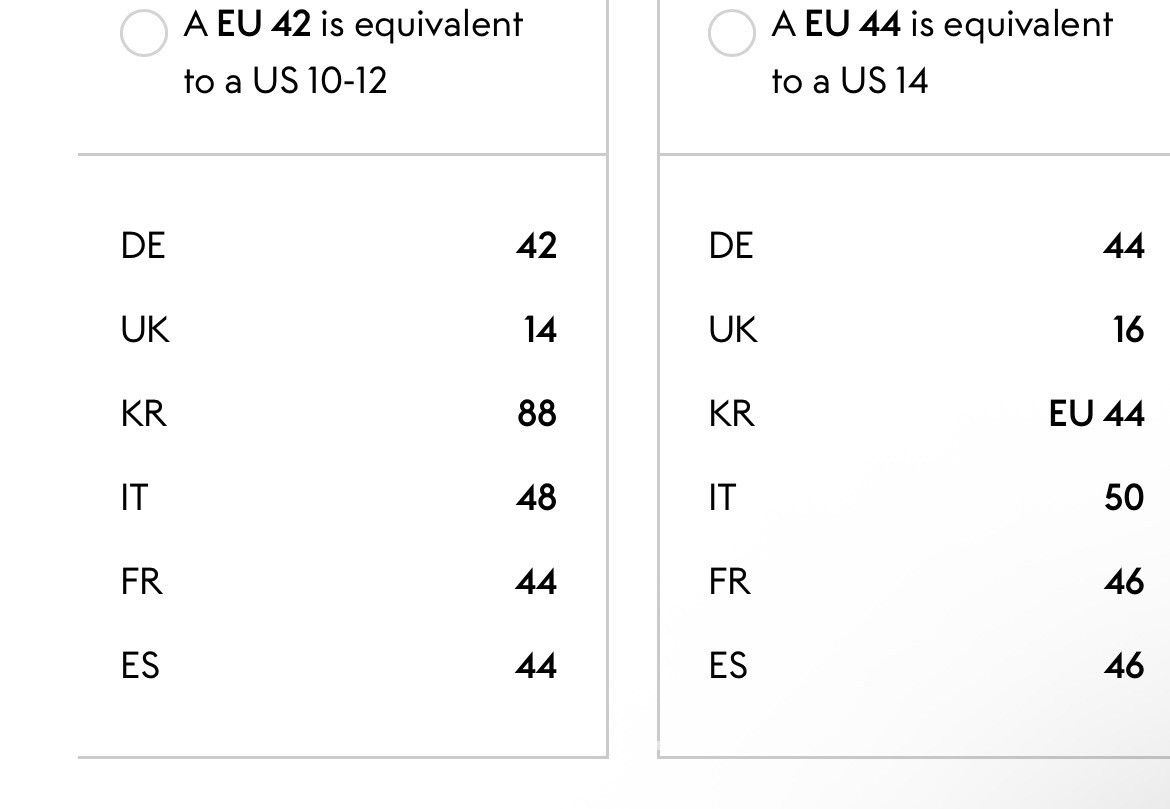Click IT label in the EU 44 card
This screenshot has height=809, width=1170.
pos(722,498)
